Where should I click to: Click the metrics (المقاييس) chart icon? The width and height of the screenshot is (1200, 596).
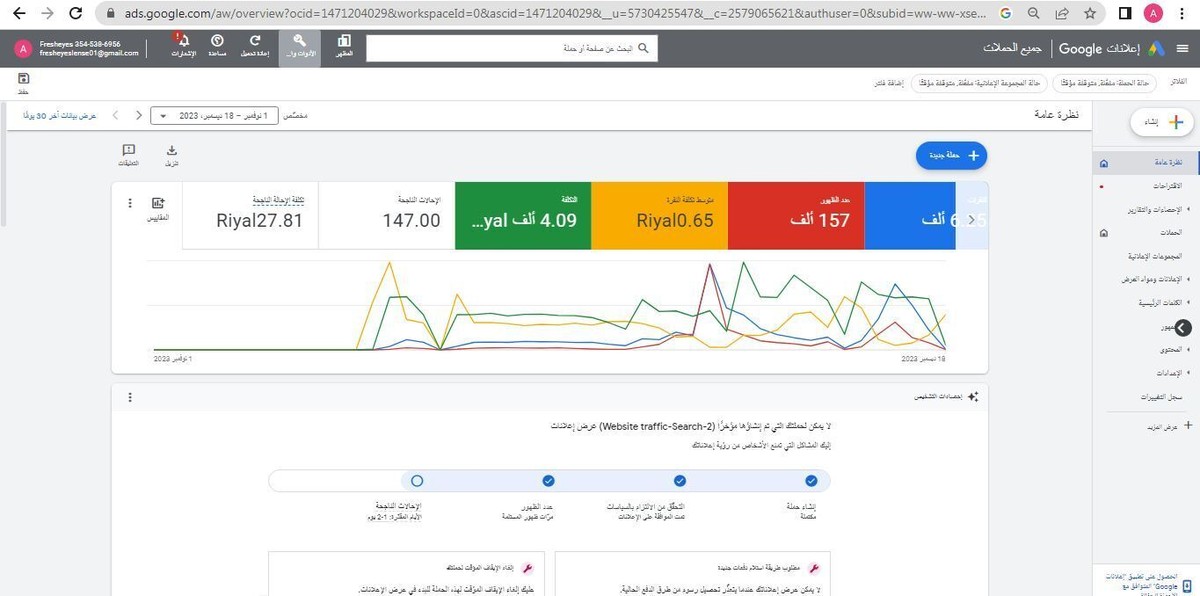[157, 204]
